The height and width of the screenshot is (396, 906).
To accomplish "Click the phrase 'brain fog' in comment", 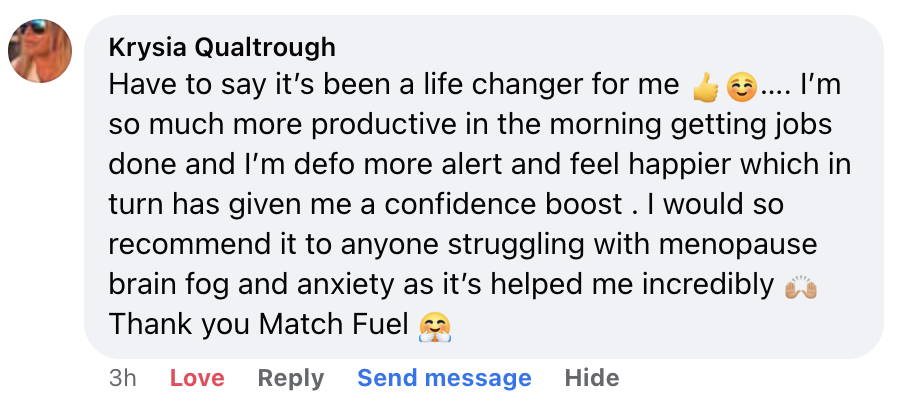I will (169, 286).
